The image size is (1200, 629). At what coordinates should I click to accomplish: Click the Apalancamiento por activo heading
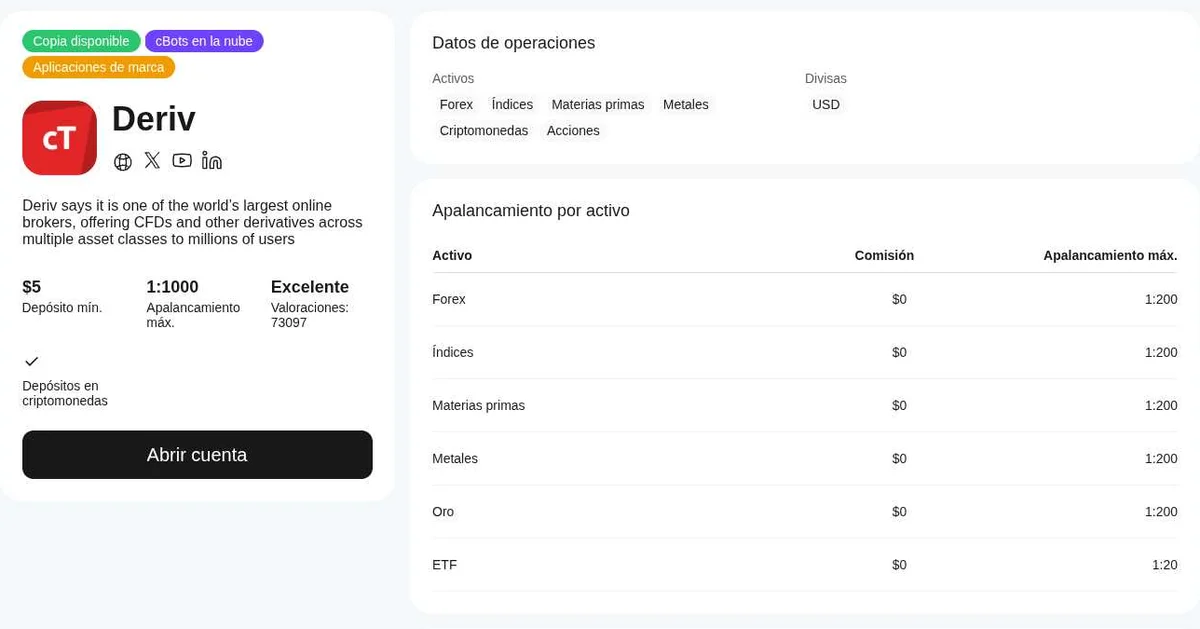click(531, 210)
